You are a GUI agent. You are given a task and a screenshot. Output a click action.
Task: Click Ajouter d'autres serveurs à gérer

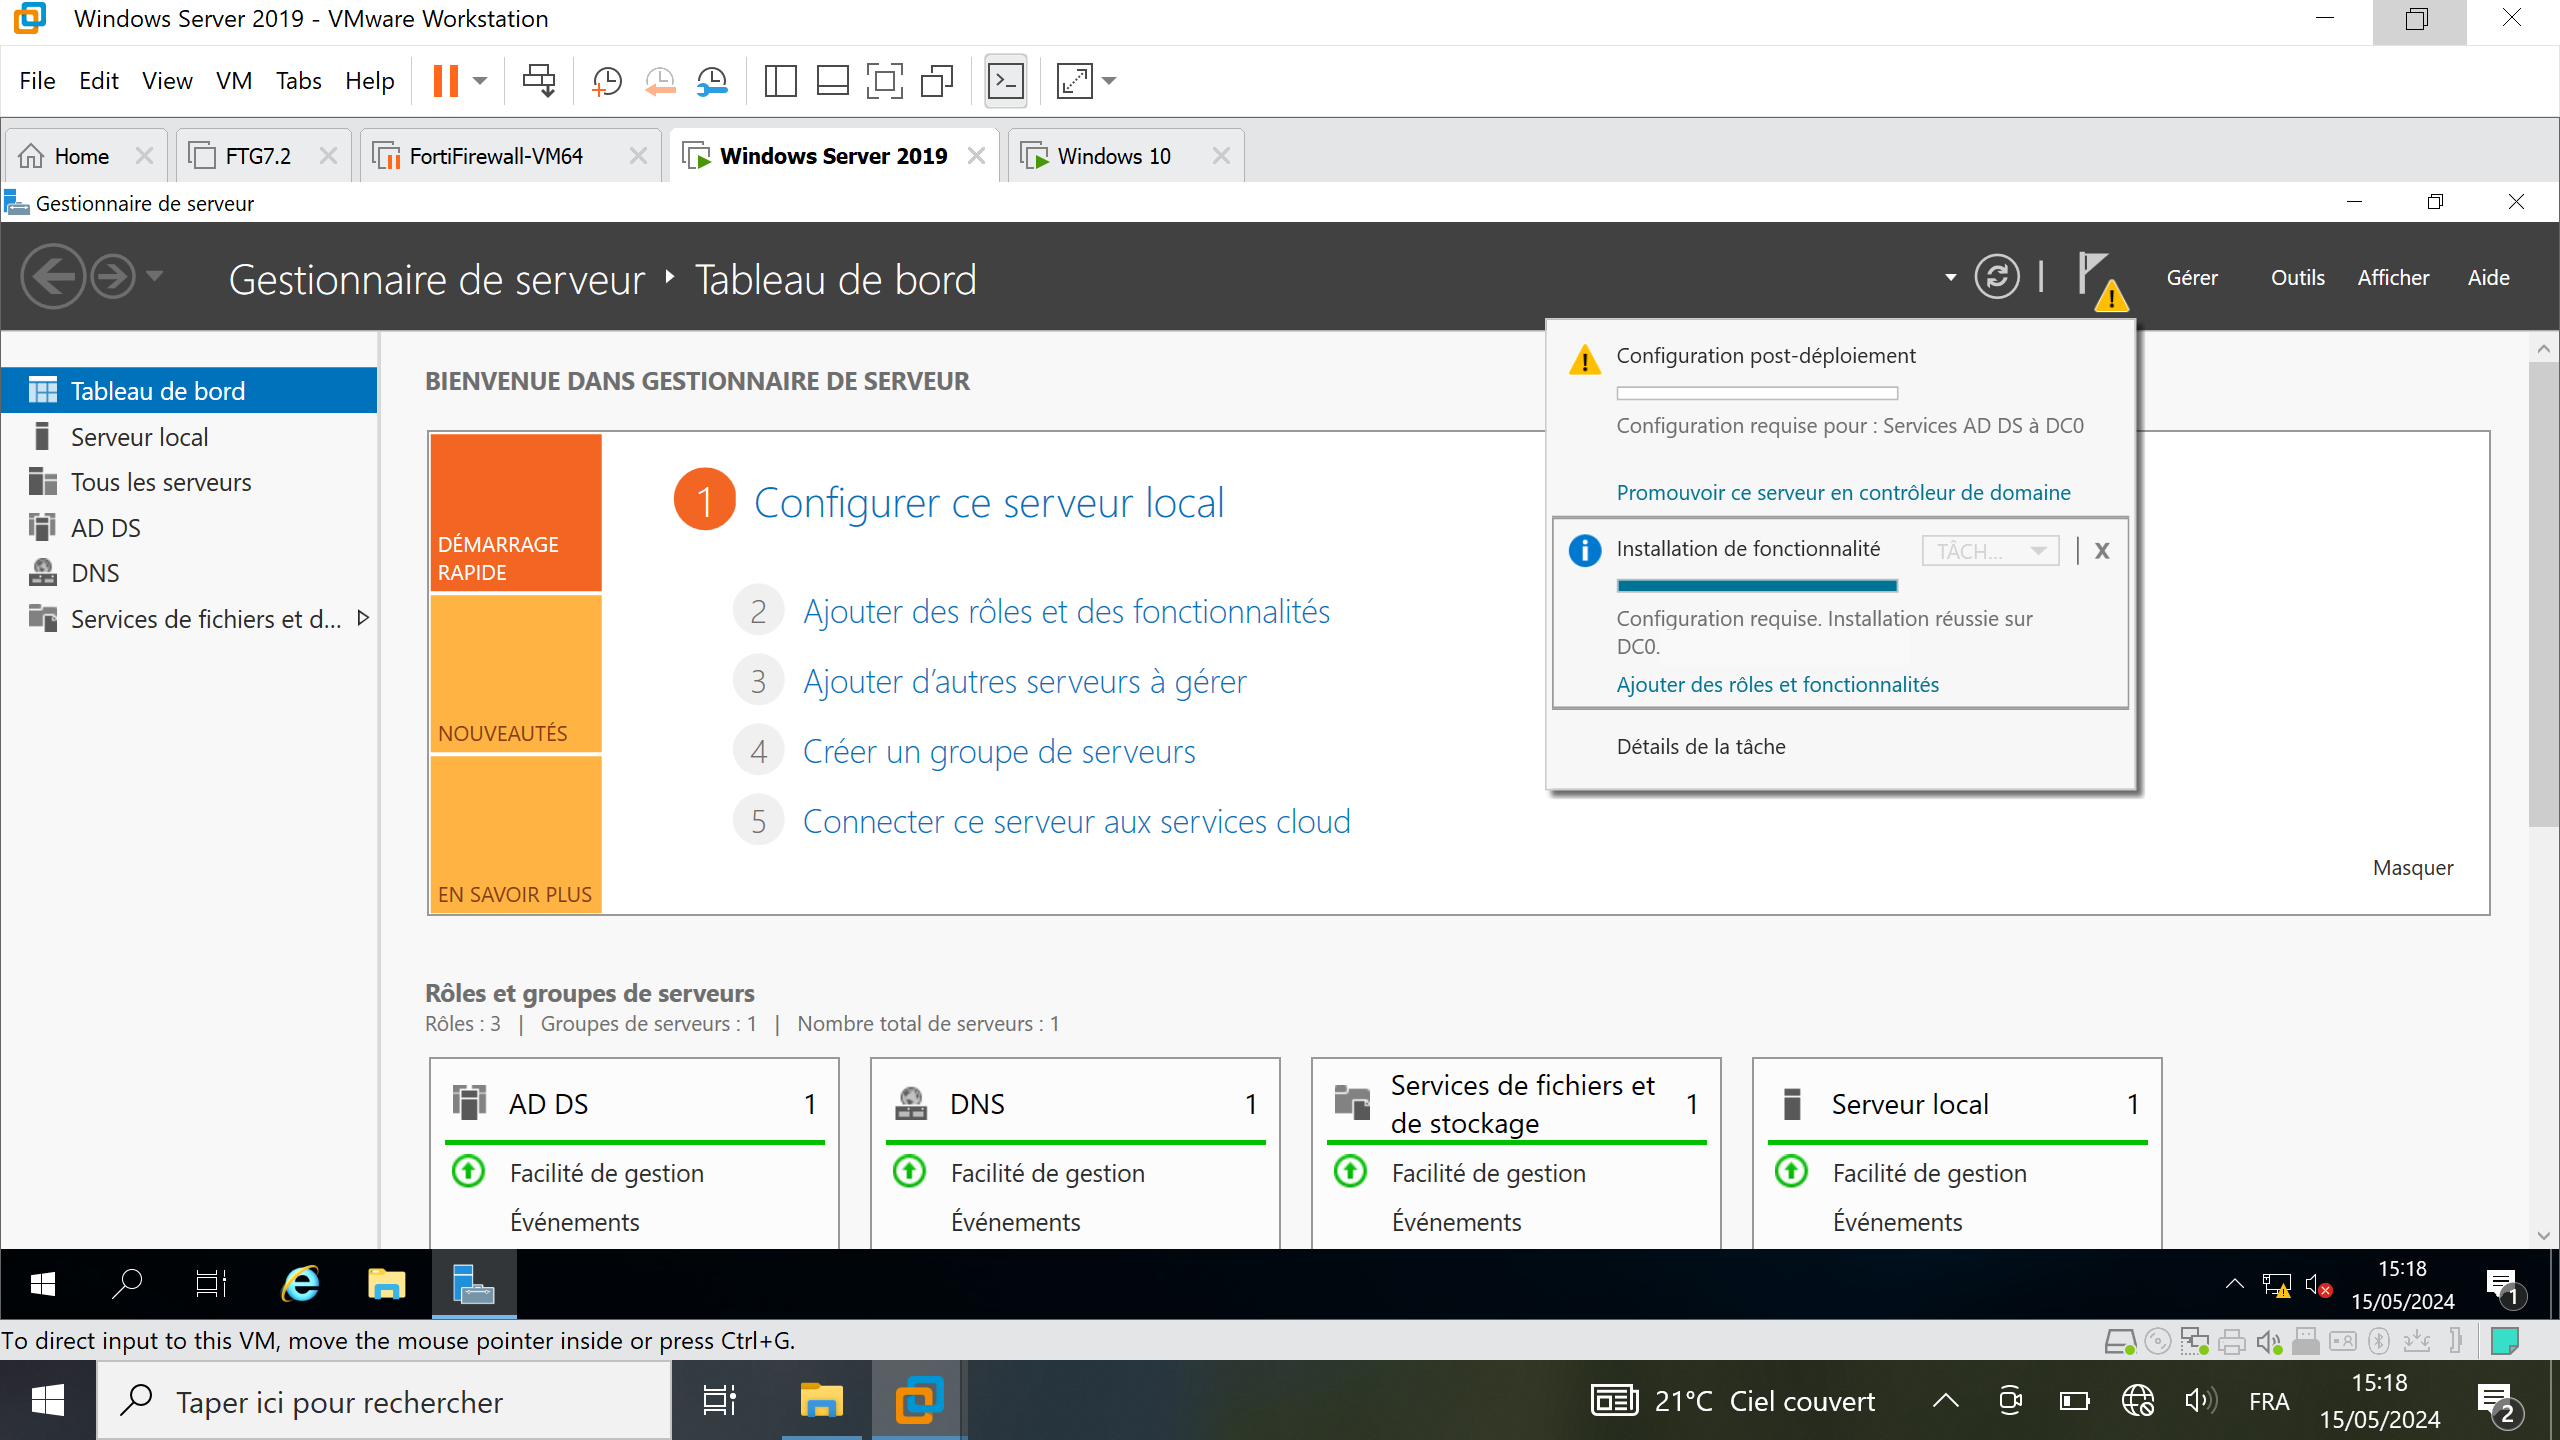[x=1025, y=681]
